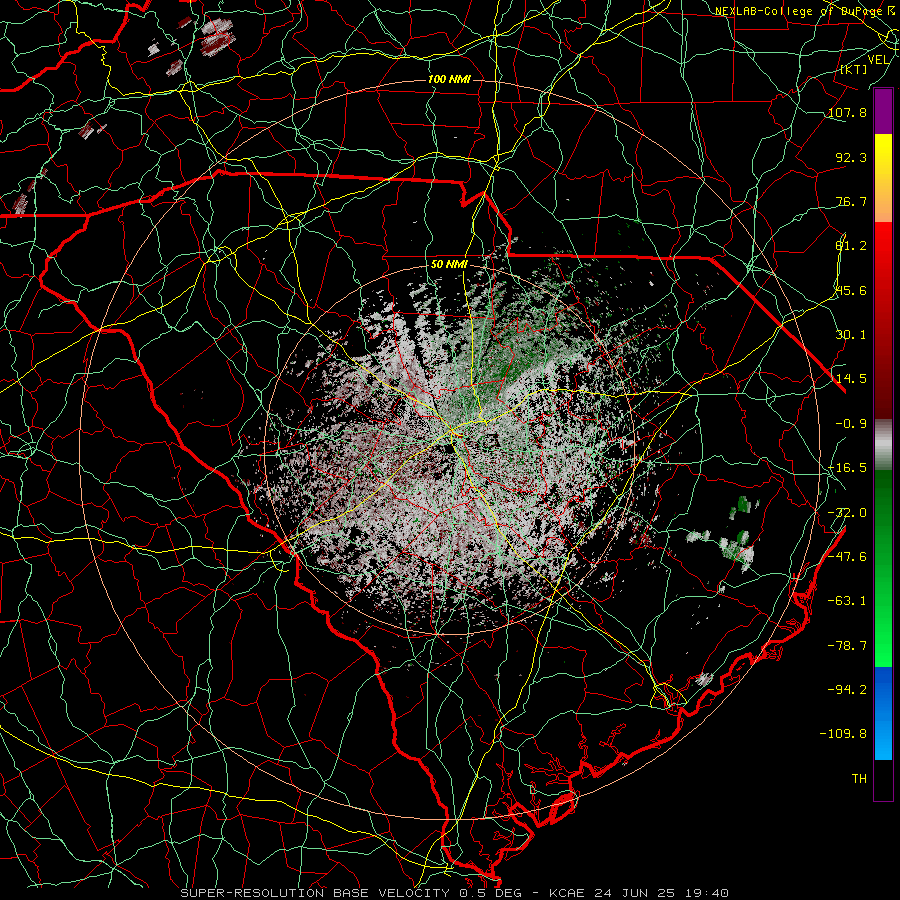Click the 92.3 velocity scale value
Screen dimensions: 900x900
[x=851, y=157]
